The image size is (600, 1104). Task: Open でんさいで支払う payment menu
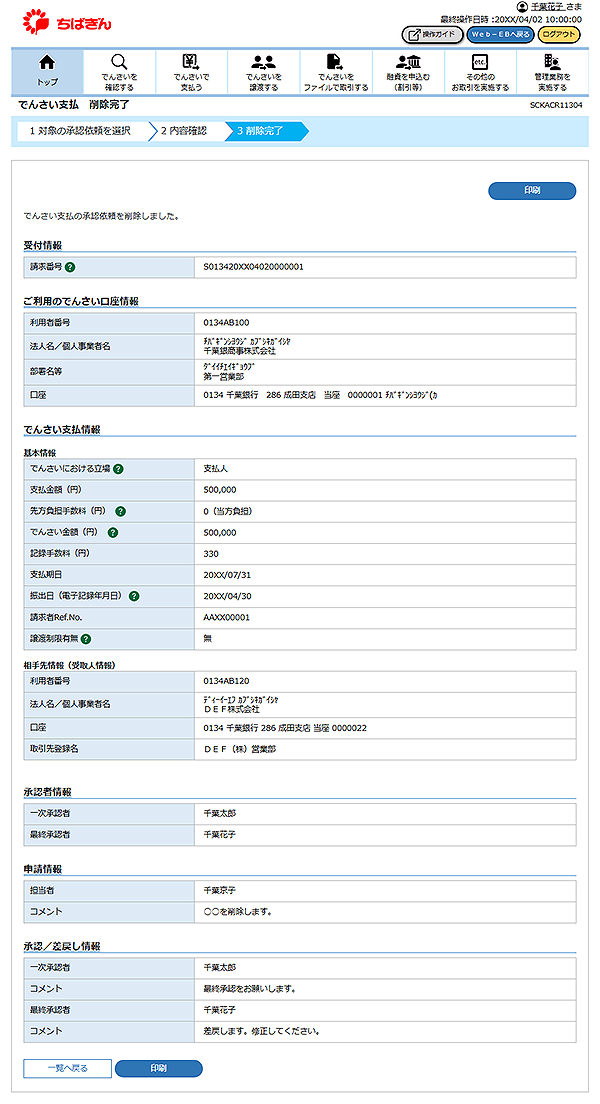(x=191, y=70)
